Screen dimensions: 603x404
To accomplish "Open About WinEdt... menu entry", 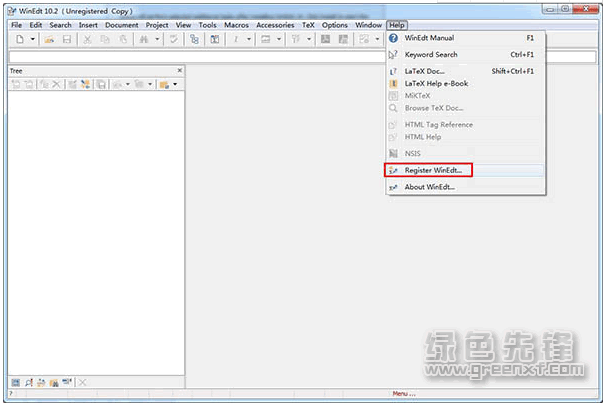I will coord(466,187).
